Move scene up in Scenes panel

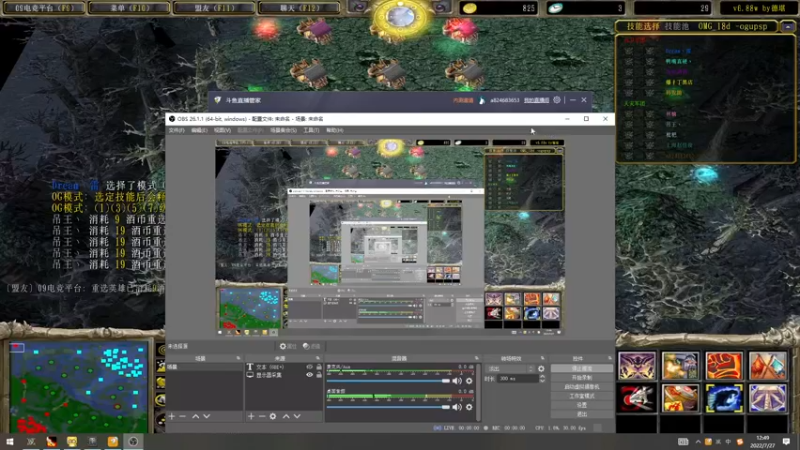coord(195,416)
